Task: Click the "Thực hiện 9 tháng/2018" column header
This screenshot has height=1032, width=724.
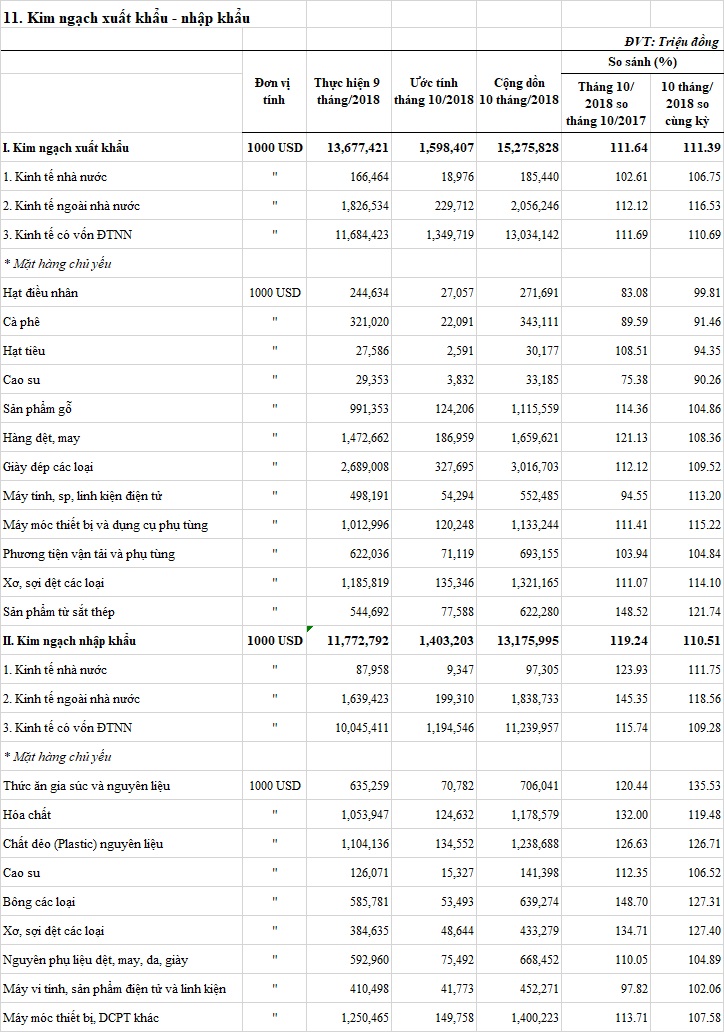Action: tap(347, 91)
